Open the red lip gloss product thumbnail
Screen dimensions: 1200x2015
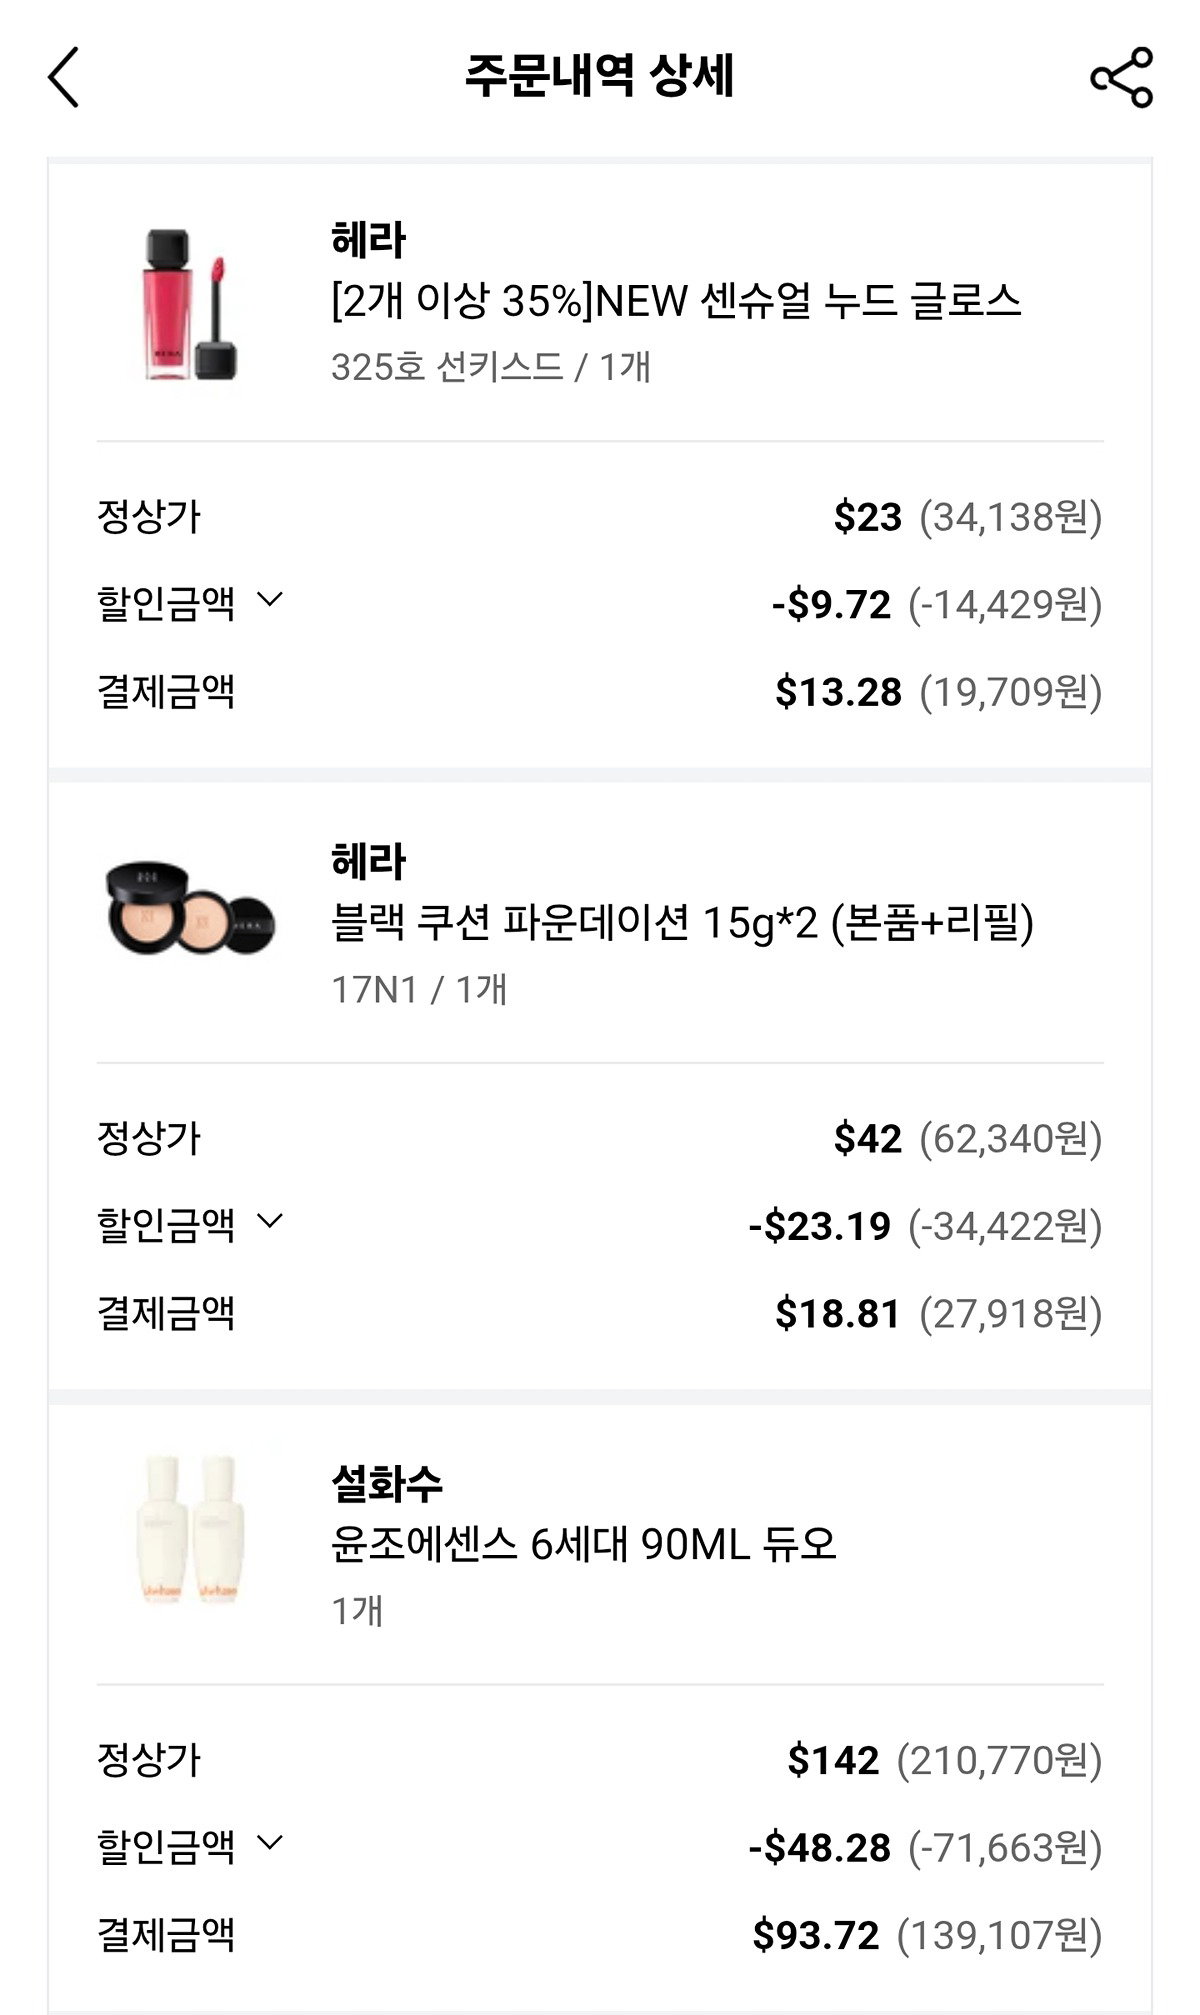pyautogui.click(x=190, y=304)
